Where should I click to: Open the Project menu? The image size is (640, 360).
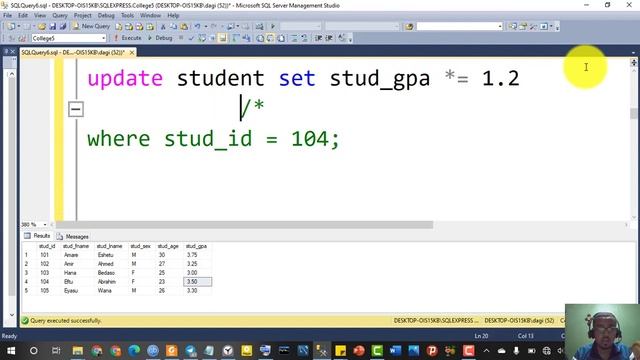[82, 15]
